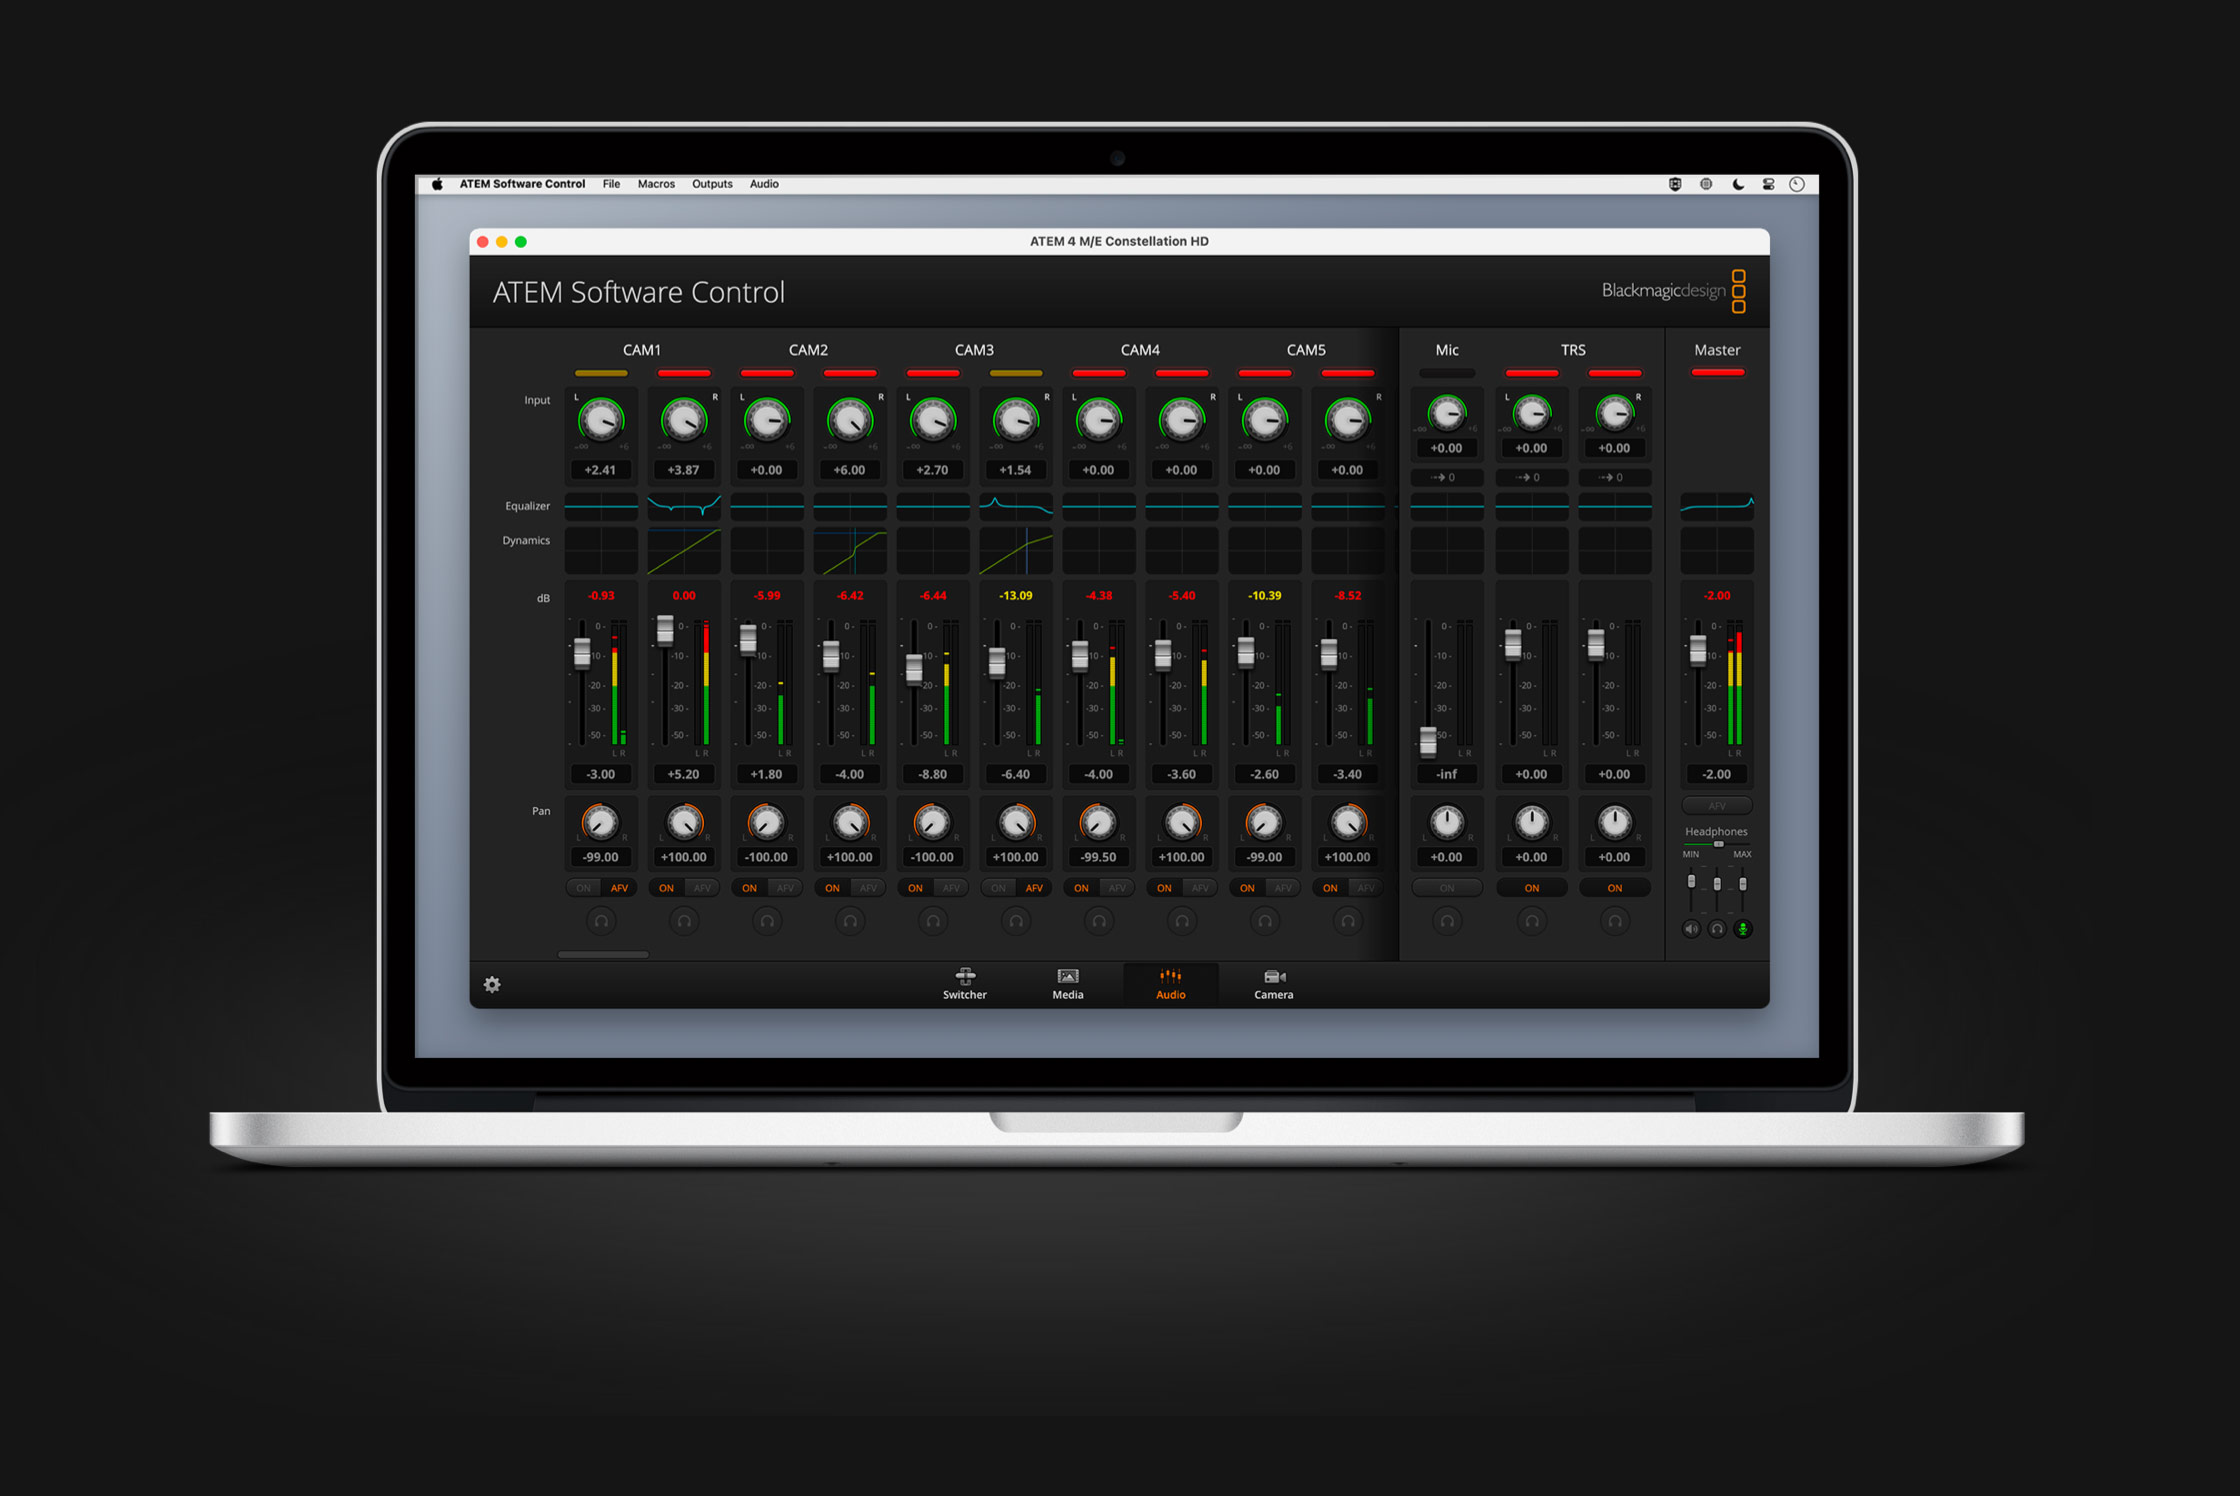Switch to the Switcher tab
Viewport: 2240px width, 1496px height.
coord(965,984)
